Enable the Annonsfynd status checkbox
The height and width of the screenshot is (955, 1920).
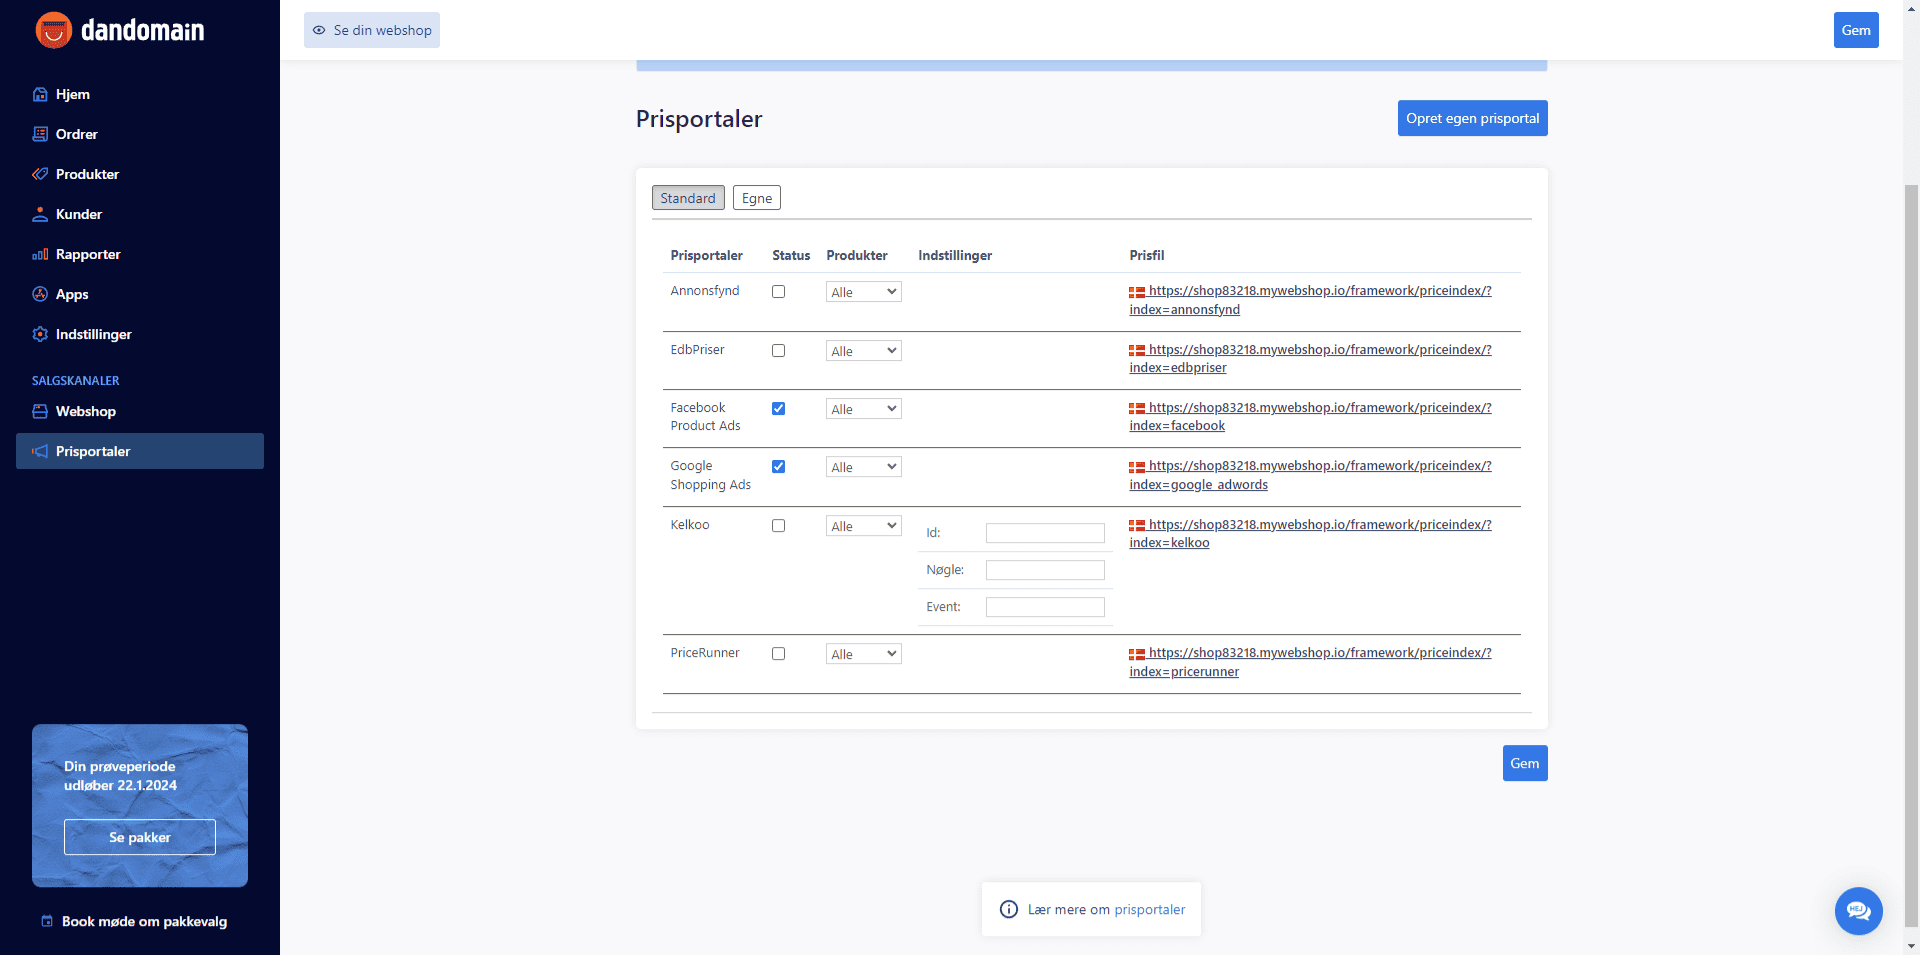(x=778, y=292)
